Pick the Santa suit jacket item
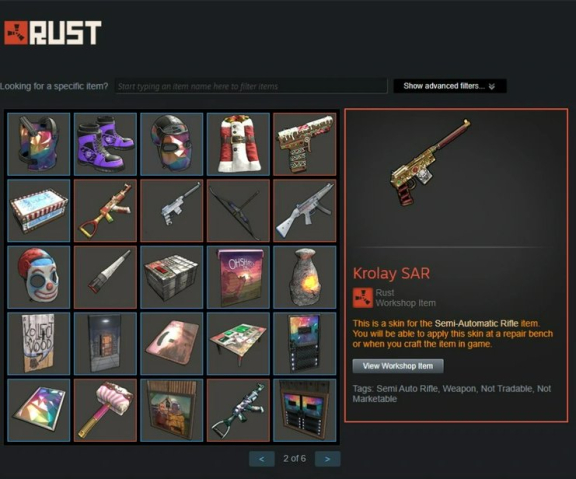Screen dimensions: 576x479 238,144
